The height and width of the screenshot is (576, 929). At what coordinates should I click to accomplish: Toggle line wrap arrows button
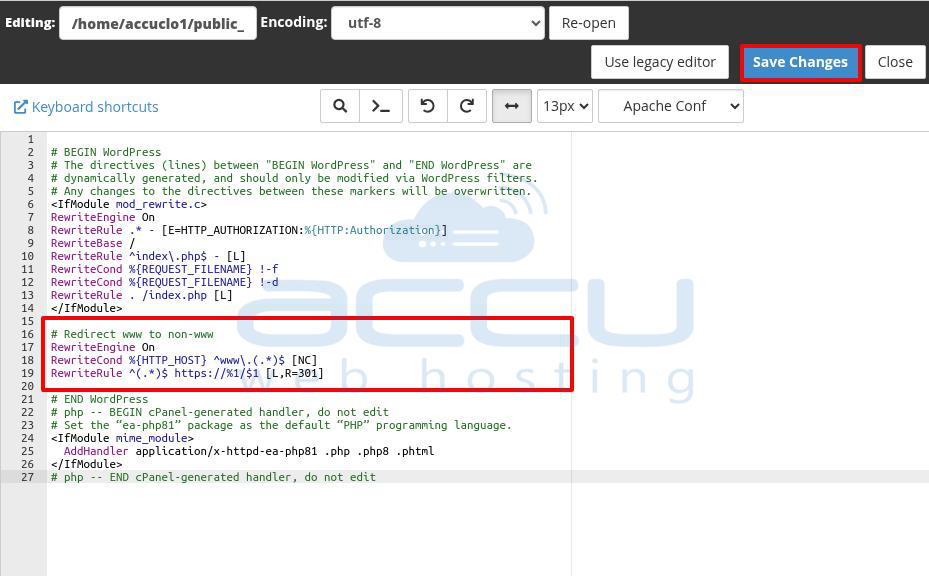(512, 106)
